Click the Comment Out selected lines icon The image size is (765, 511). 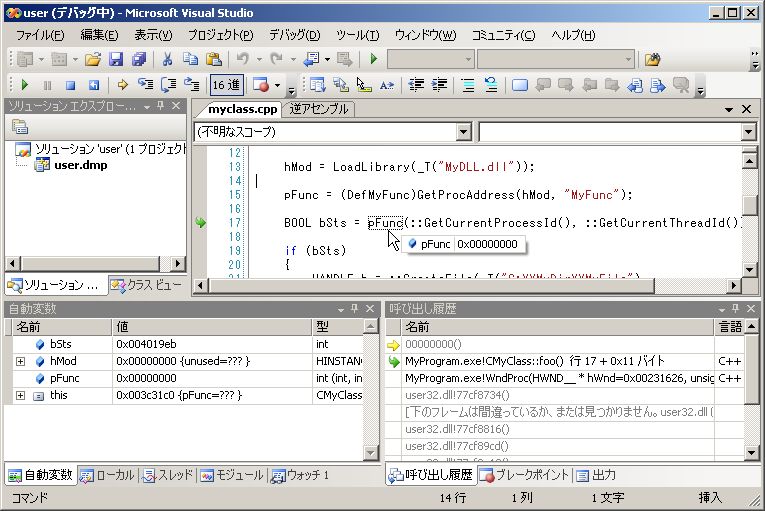click(x=468, y=85)
